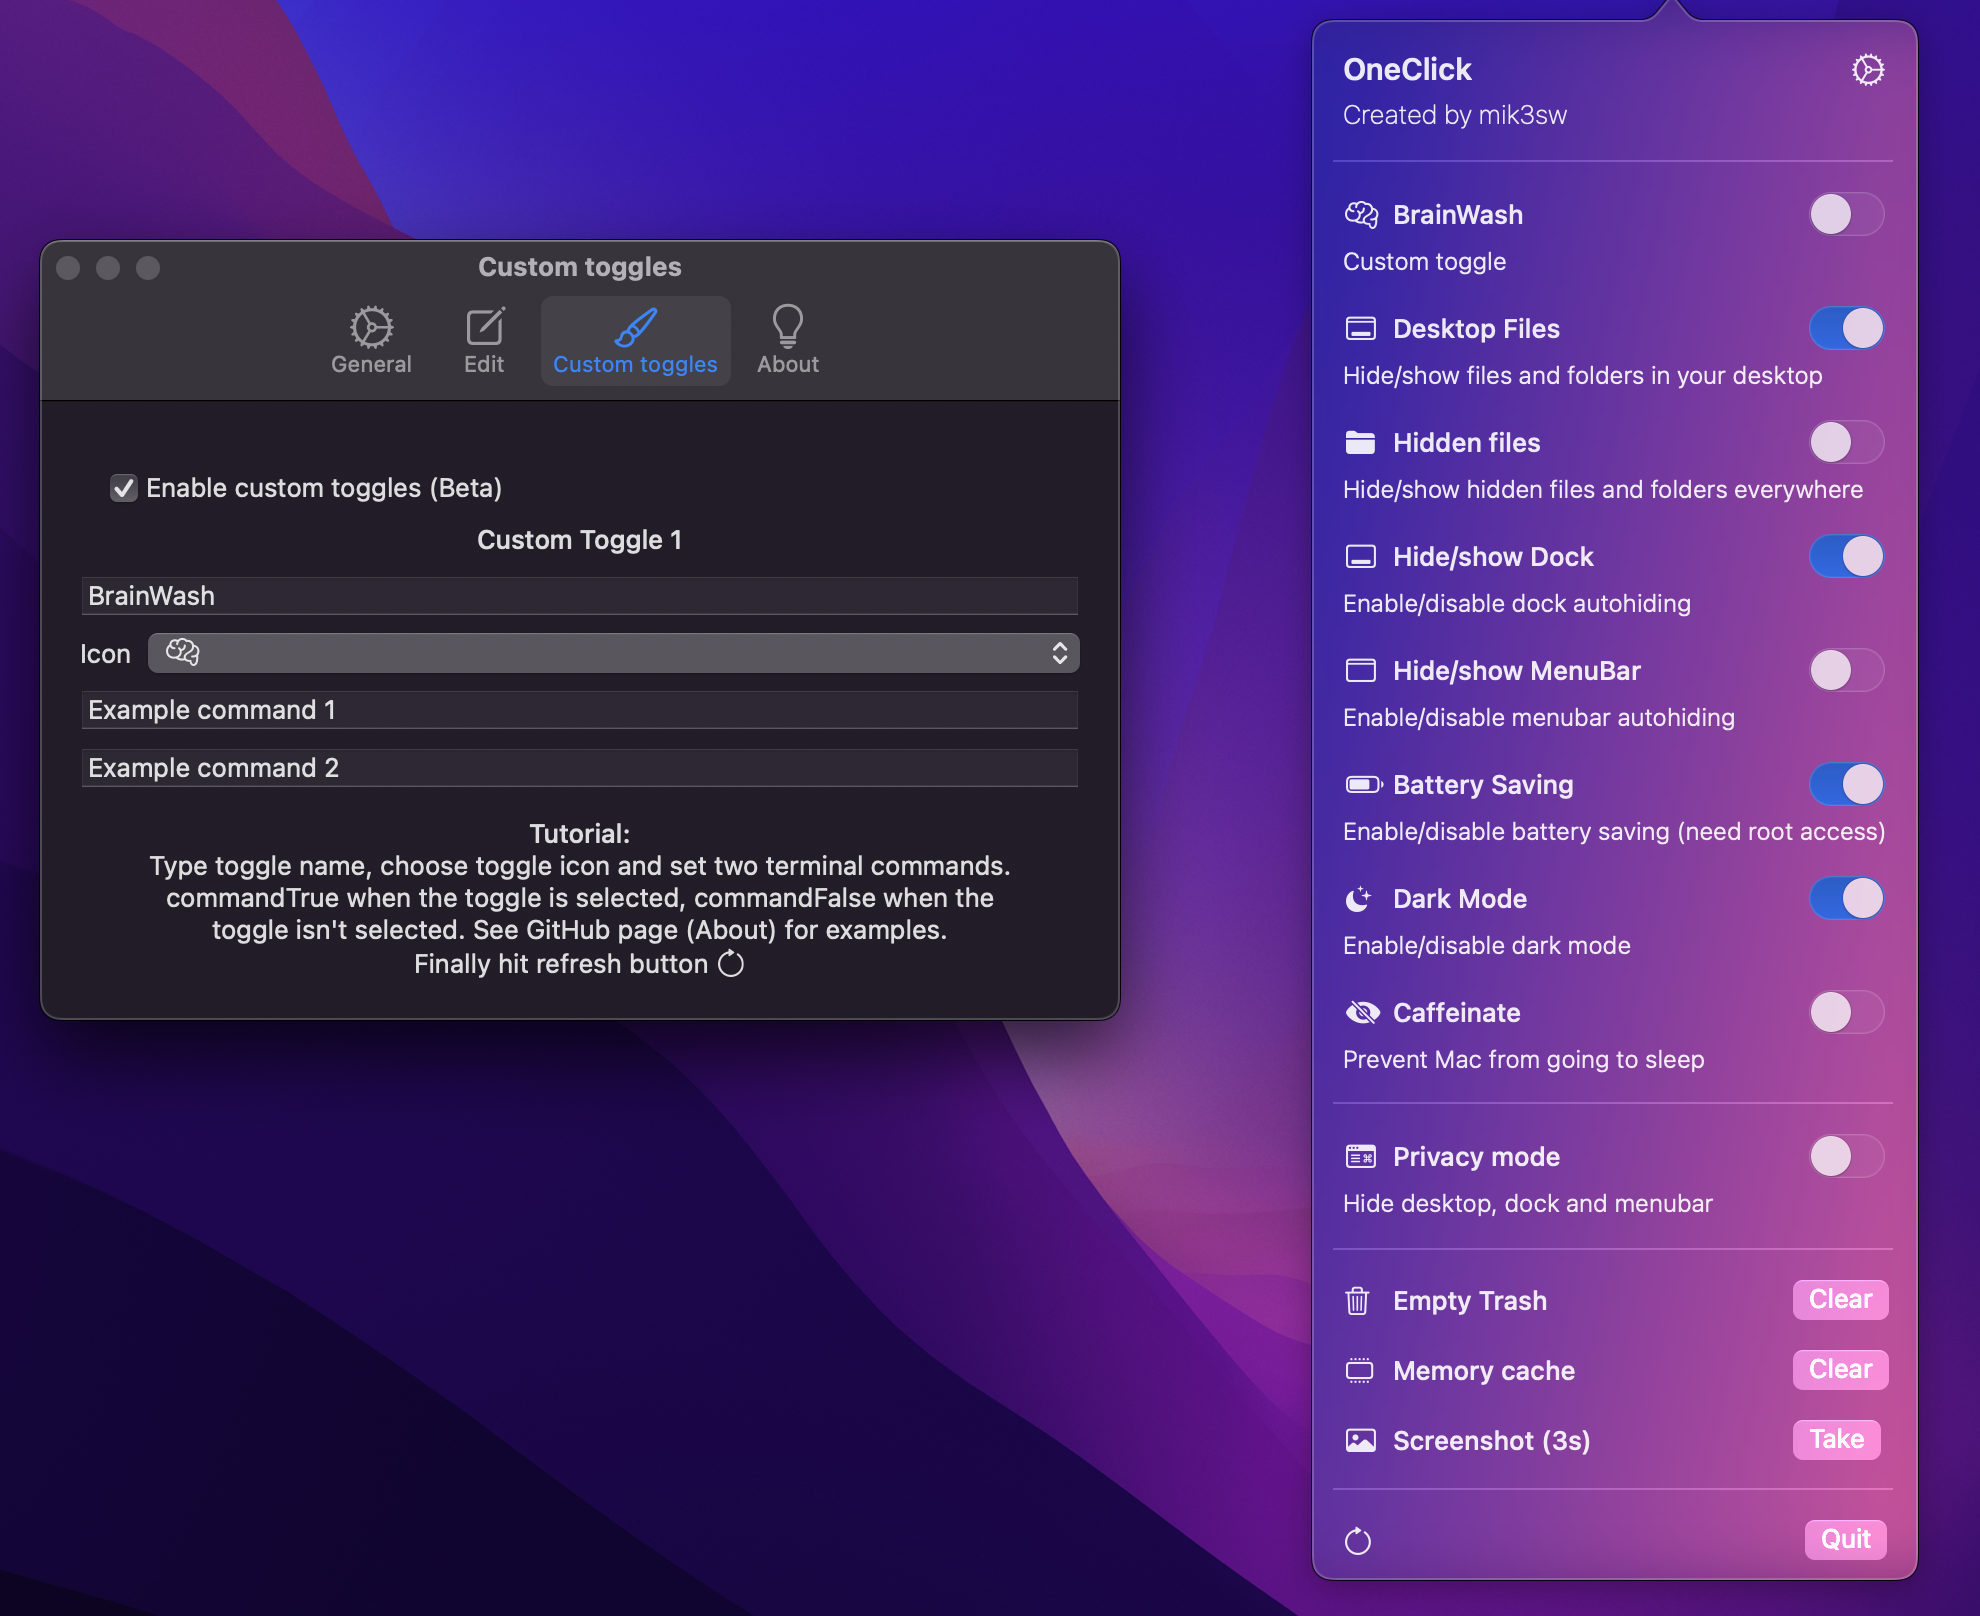Click the Example command 1 field
The height and width of the screenshot is (1616, 1980).
click(580, 710)
